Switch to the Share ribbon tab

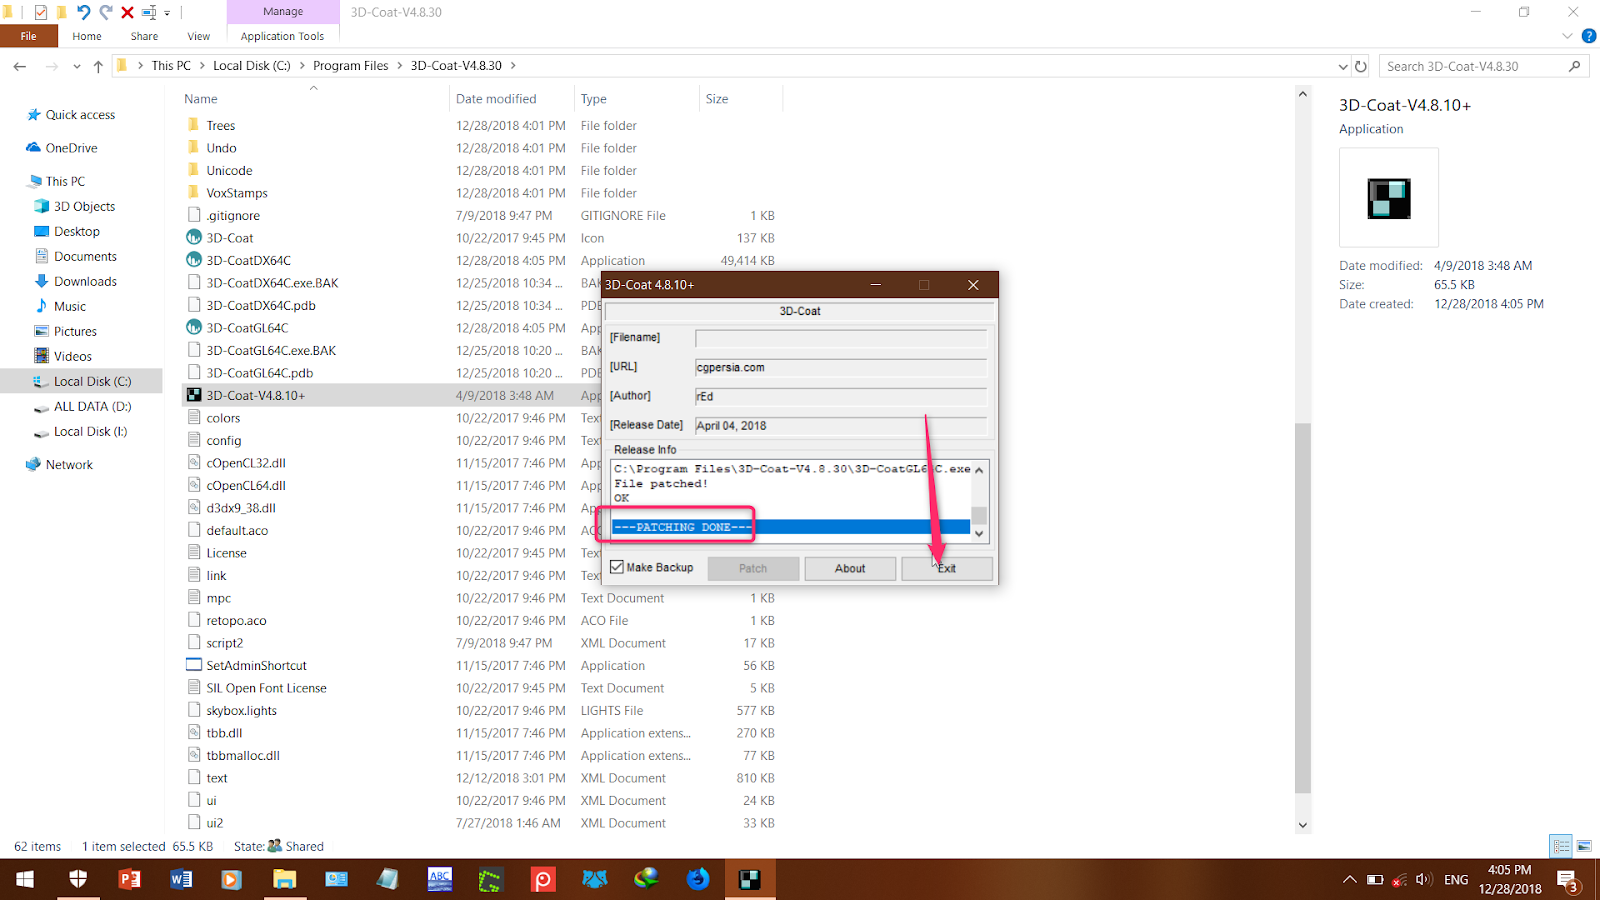click(144, 36)
